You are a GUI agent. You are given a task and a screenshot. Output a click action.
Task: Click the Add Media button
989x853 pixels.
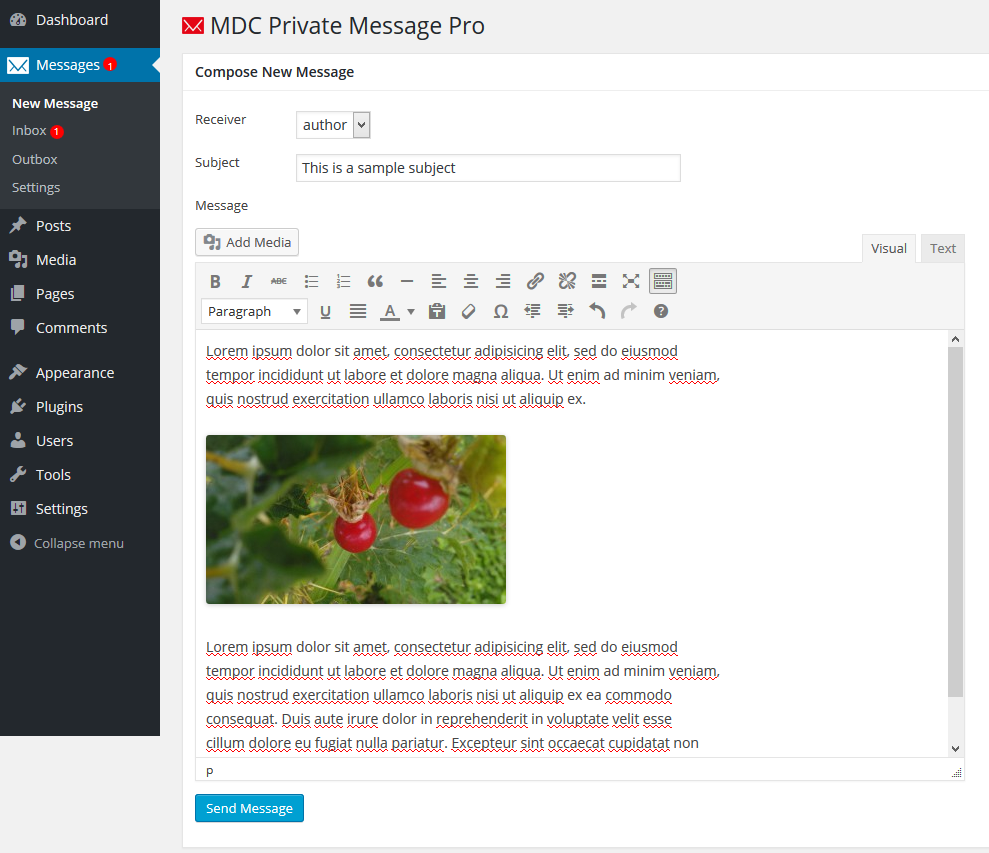[247, 242]
